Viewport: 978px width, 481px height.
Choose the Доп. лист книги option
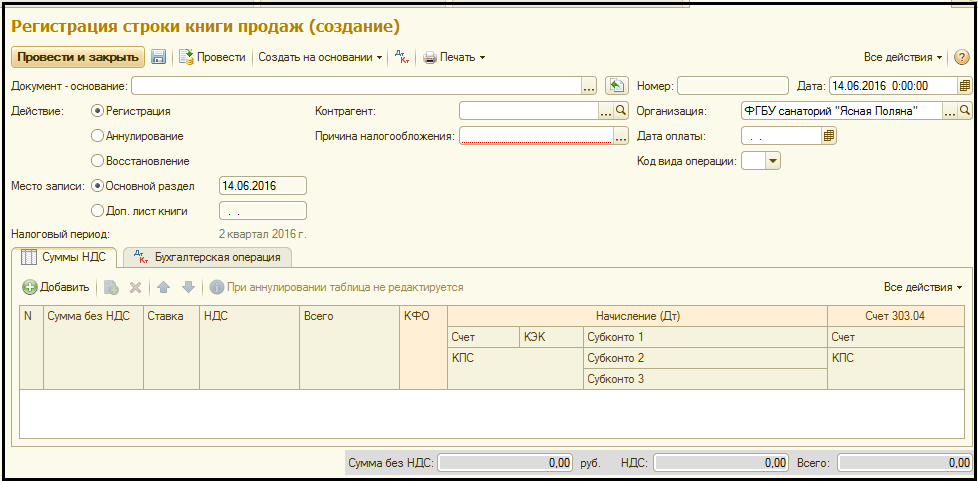pos(97,211)
